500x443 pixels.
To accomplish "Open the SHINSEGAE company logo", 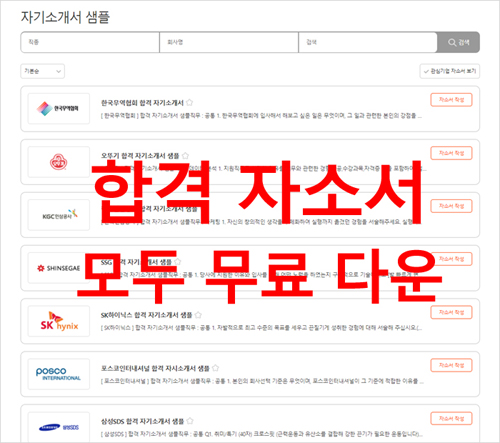I will (59, 268).
